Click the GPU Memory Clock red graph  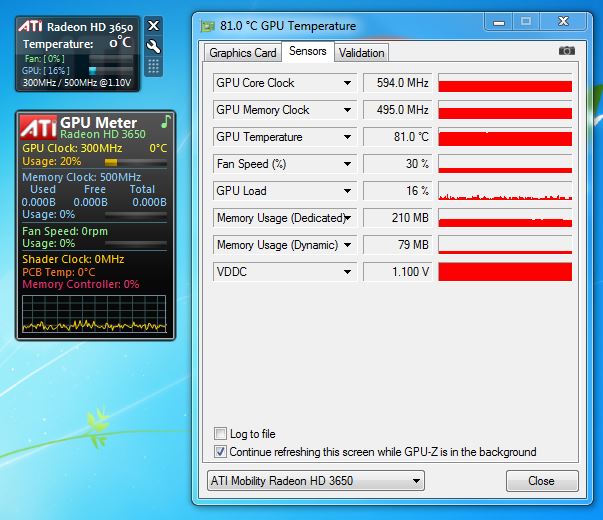point(505,110)
